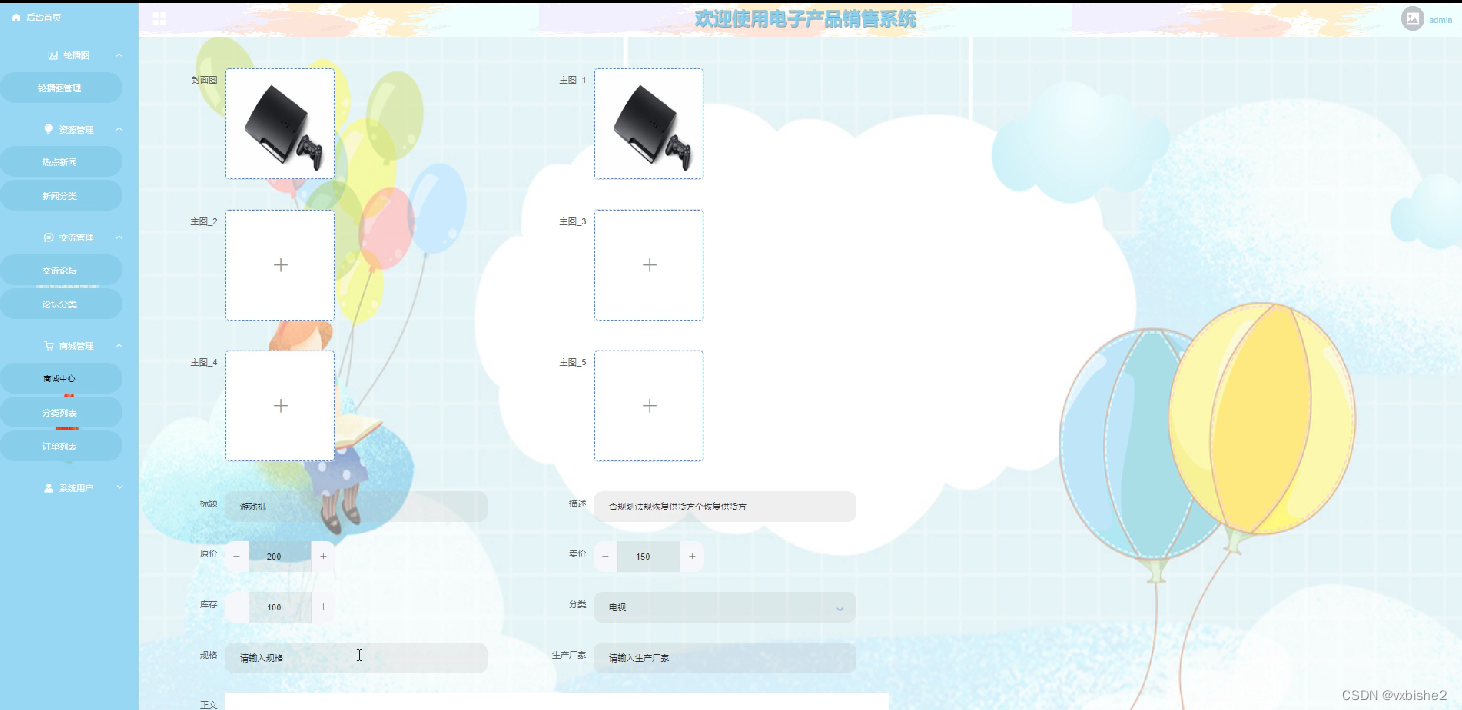Click the 商城管理 shopping cart icon
The image size is (1462, 710).
49,346
